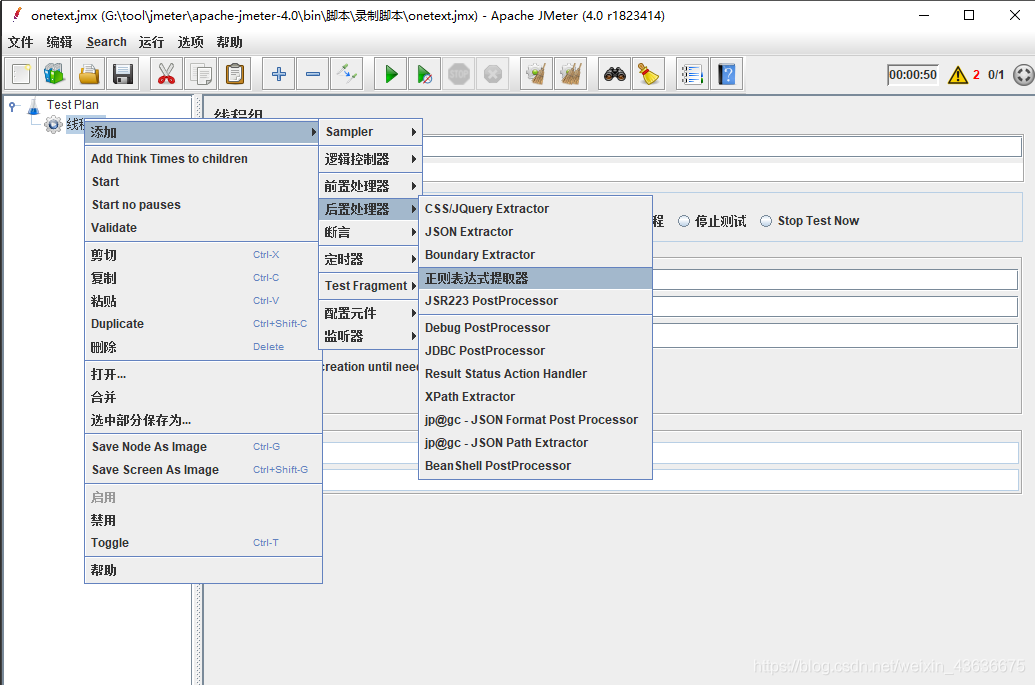Click the Stop test icon

pos(459,74)
